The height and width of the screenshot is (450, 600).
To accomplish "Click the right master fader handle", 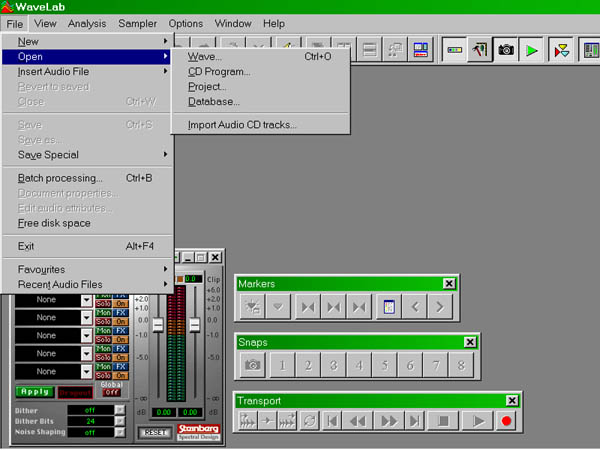I will [195, 325].
